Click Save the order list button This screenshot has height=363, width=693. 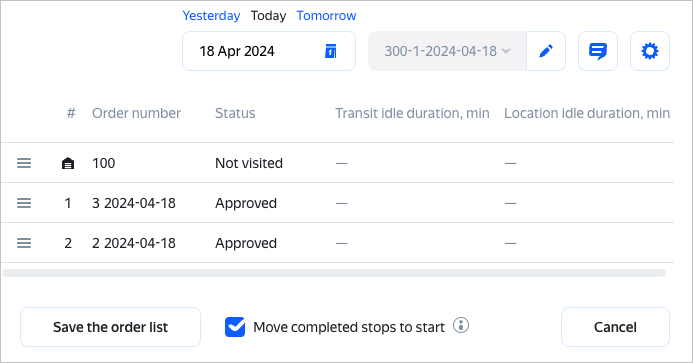(110, 327)
